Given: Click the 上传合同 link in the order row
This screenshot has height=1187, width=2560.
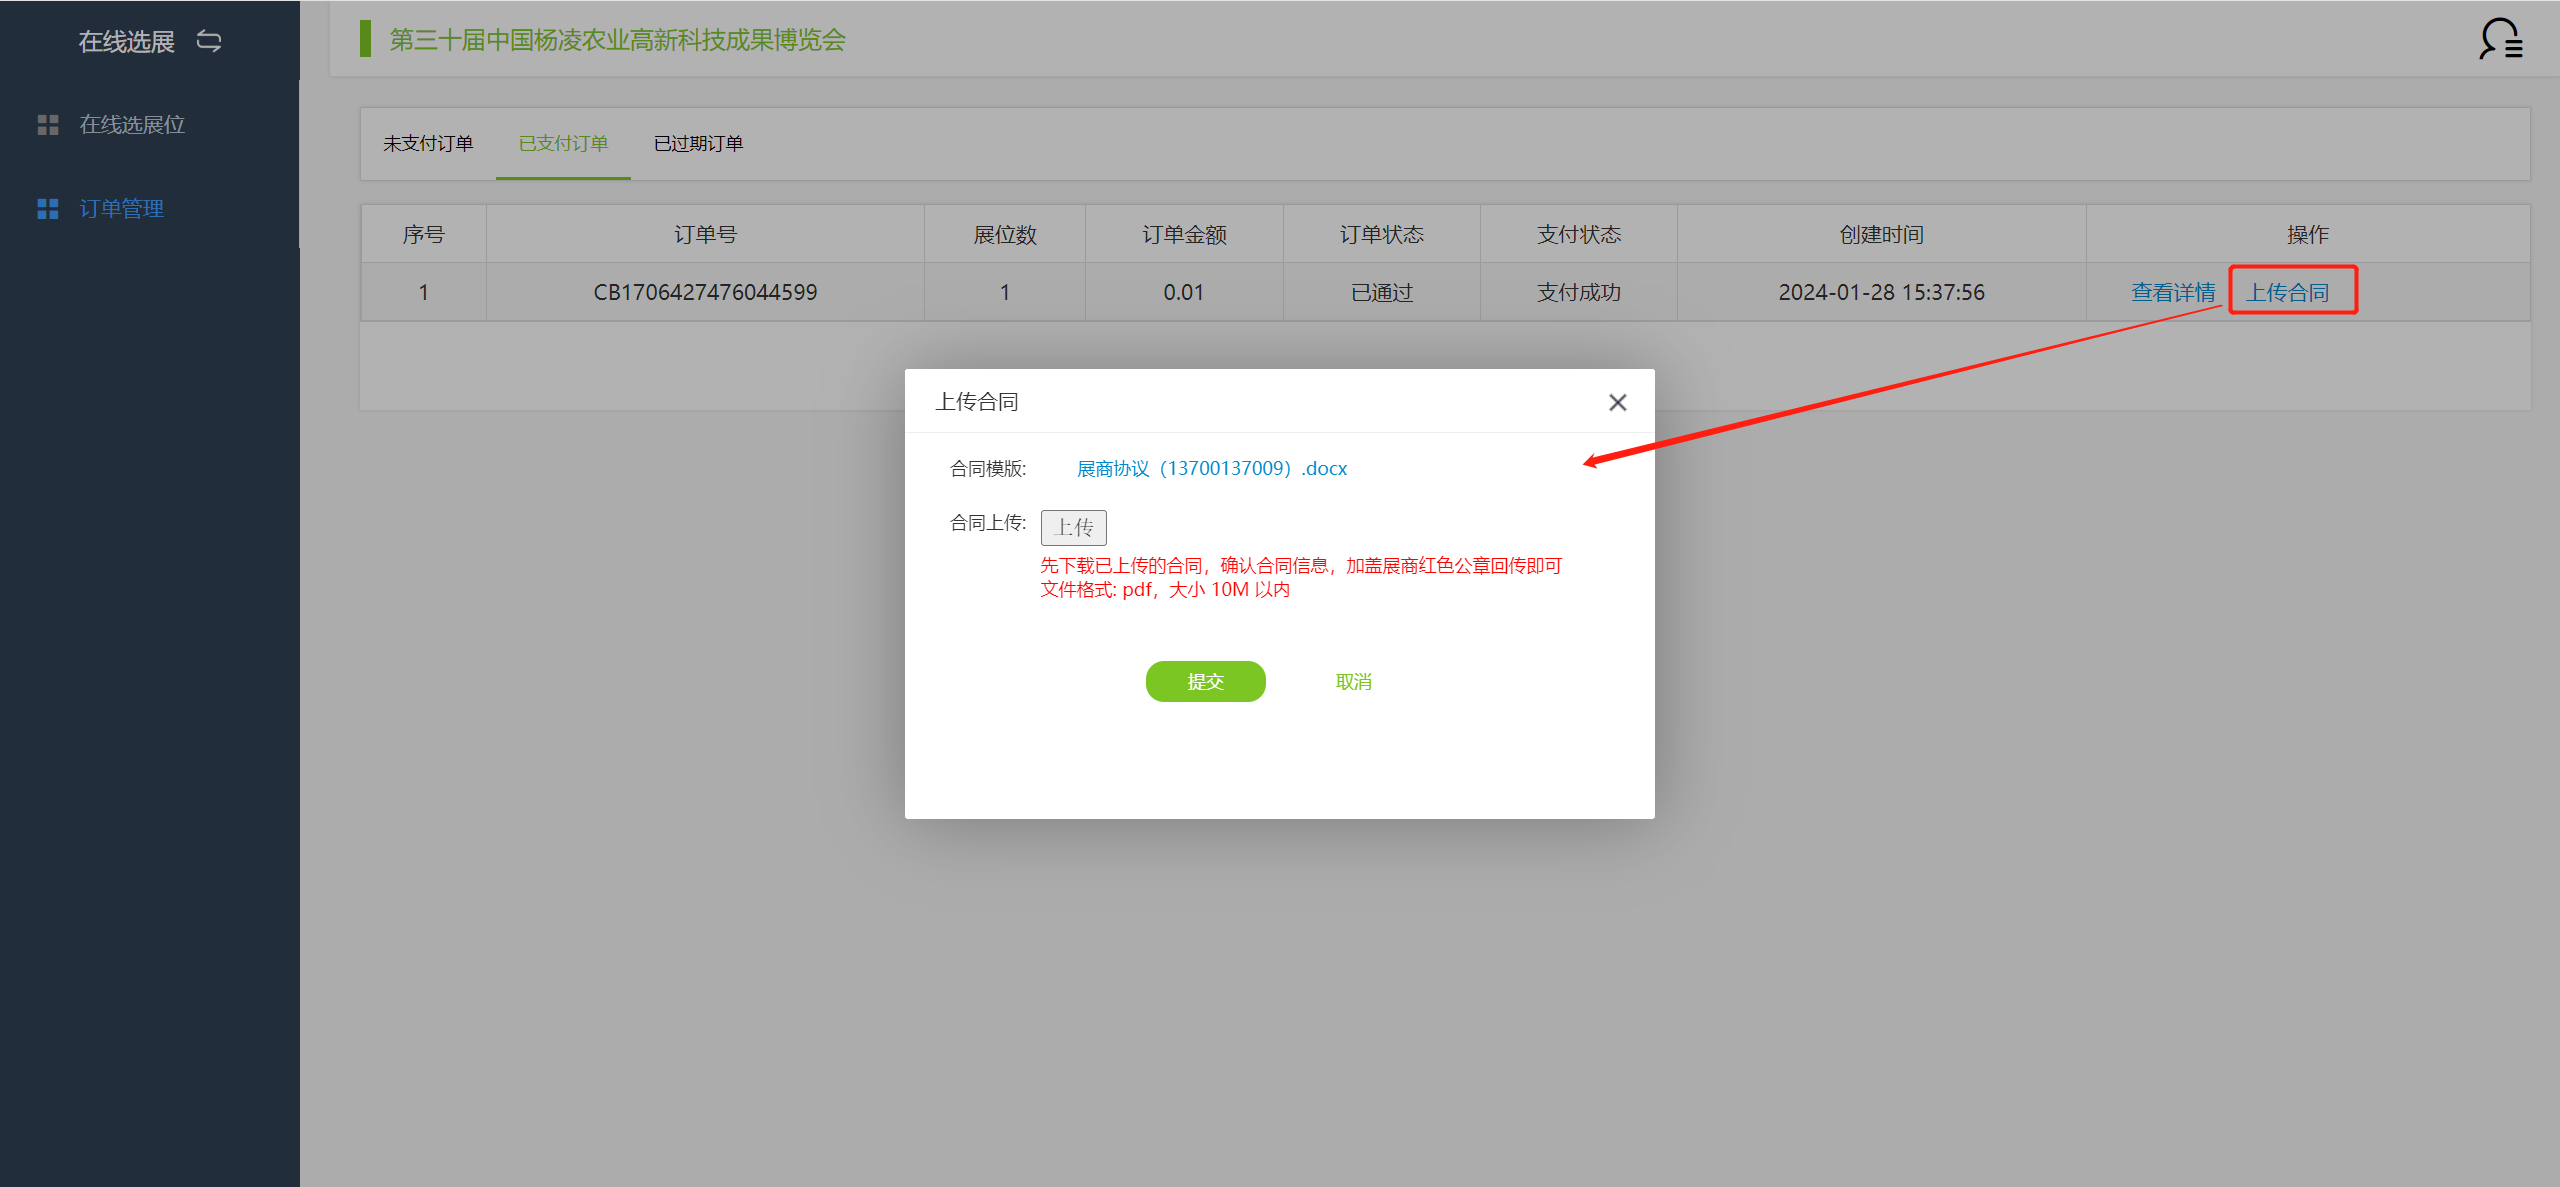Looking at the screenshot, I should [2288, 292].
